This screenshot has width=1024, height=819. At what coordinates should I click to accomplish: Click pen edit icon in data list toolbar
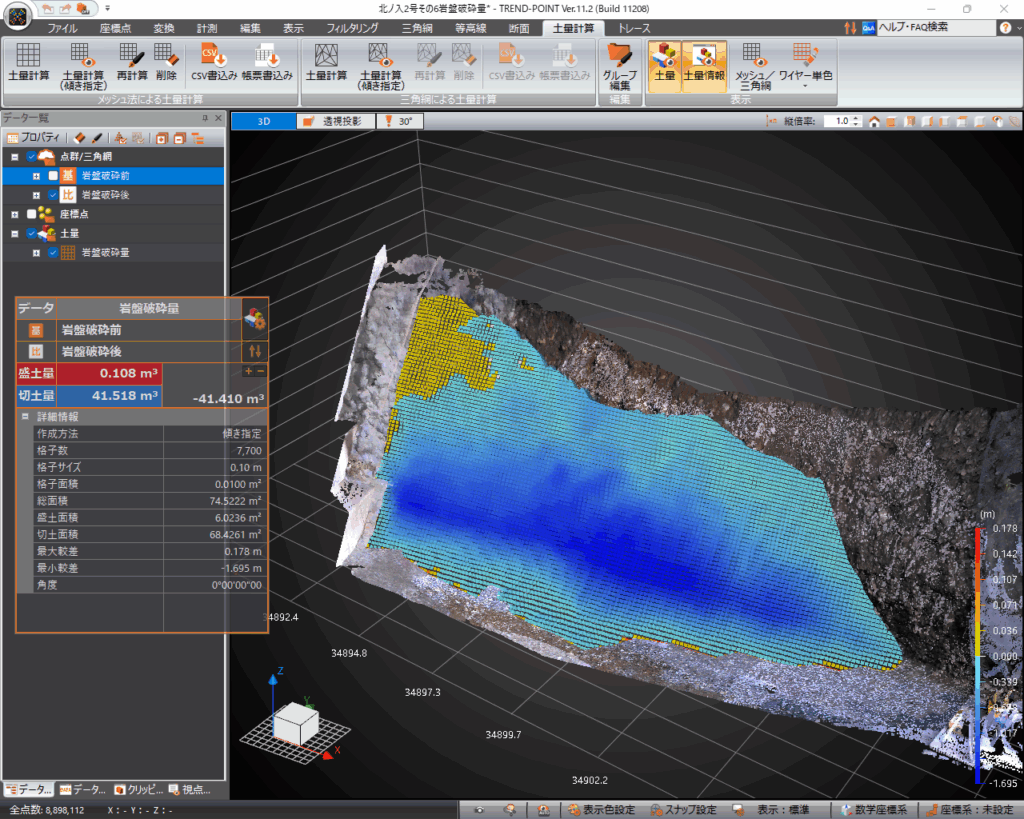click(97, 138)
